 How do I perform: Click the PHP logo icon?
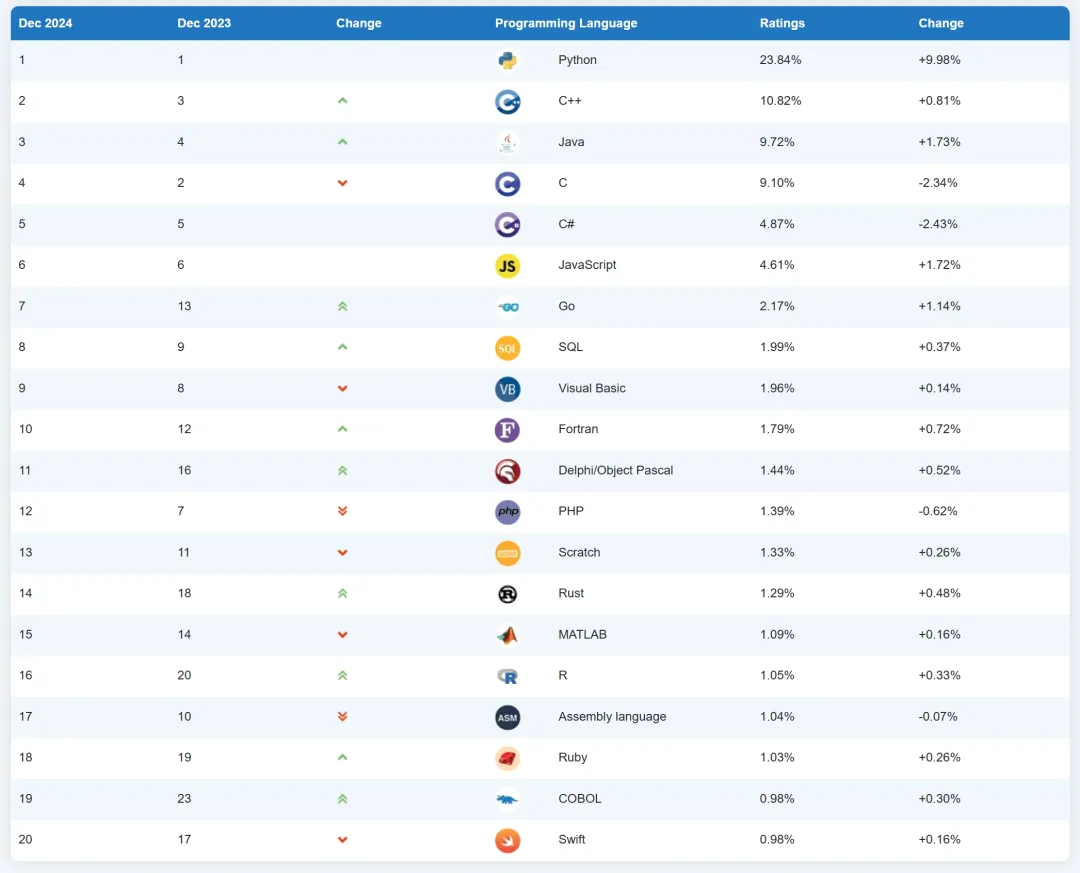coord(507,511)
